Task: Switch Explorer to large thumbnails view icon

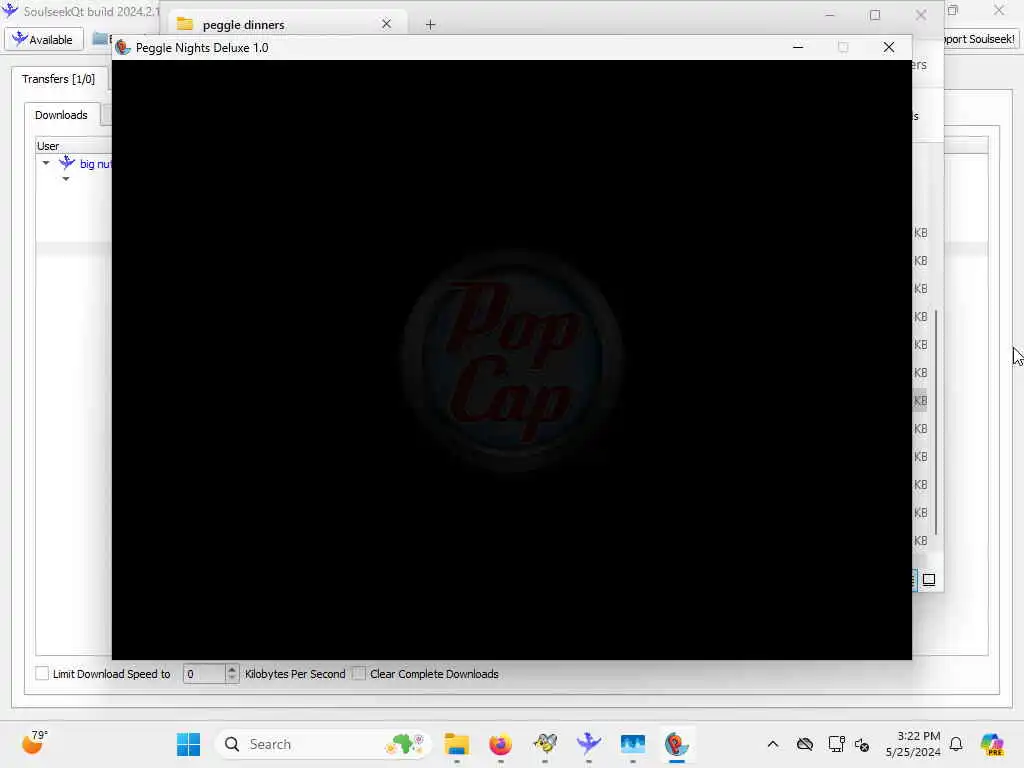Action: [929, 579]
